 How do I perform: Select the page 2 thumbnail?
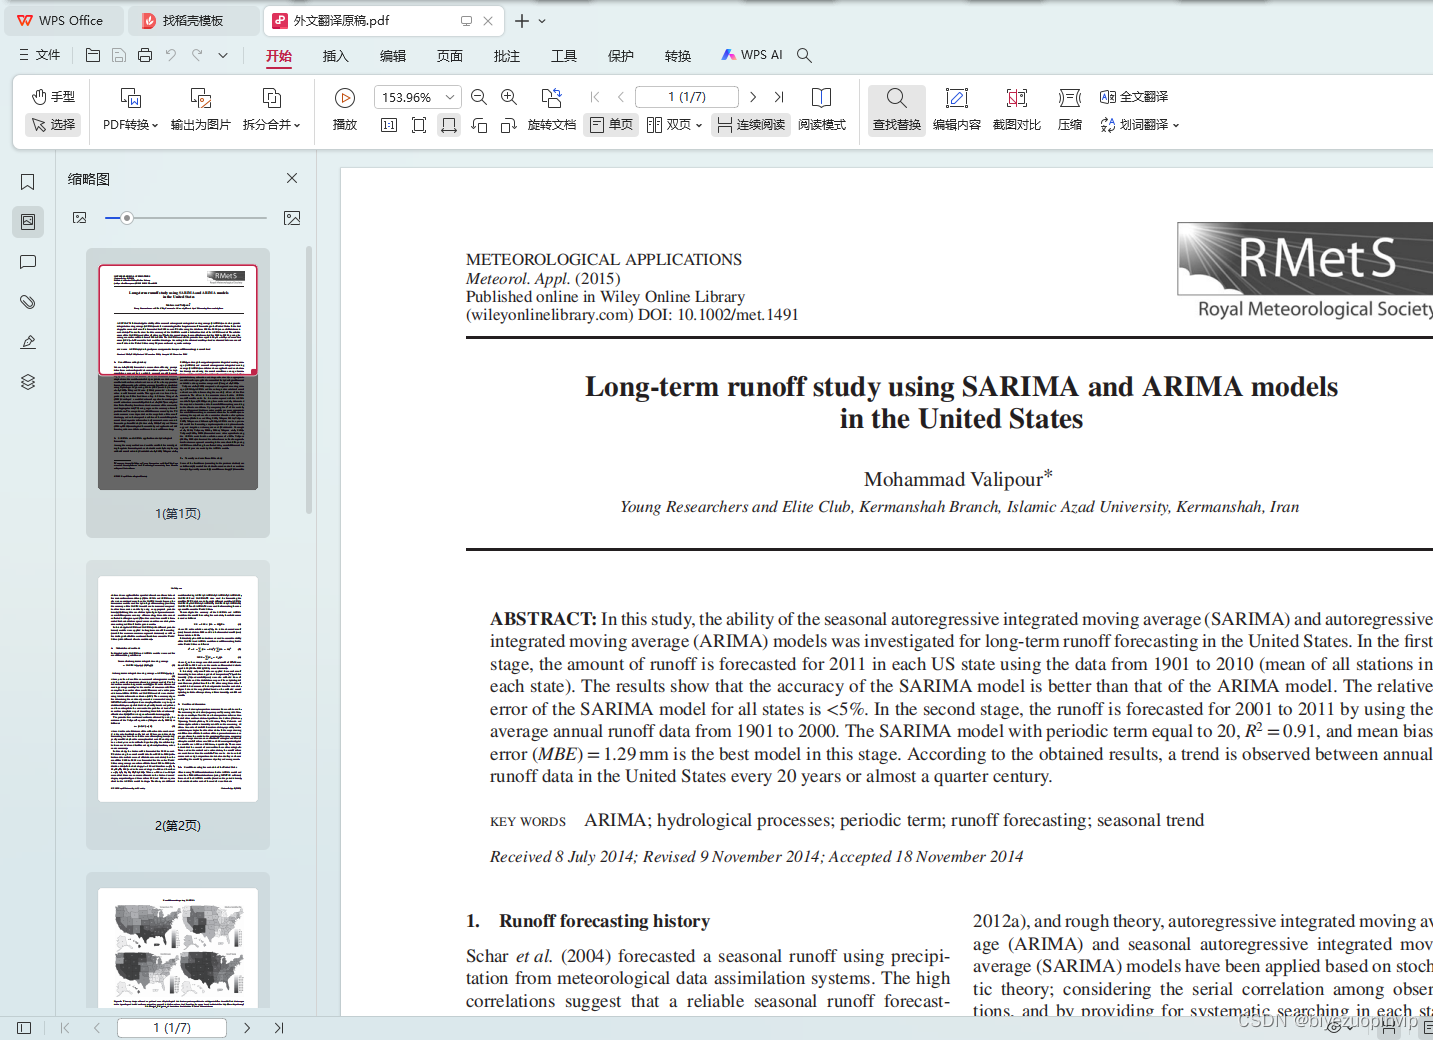(178, 689)
